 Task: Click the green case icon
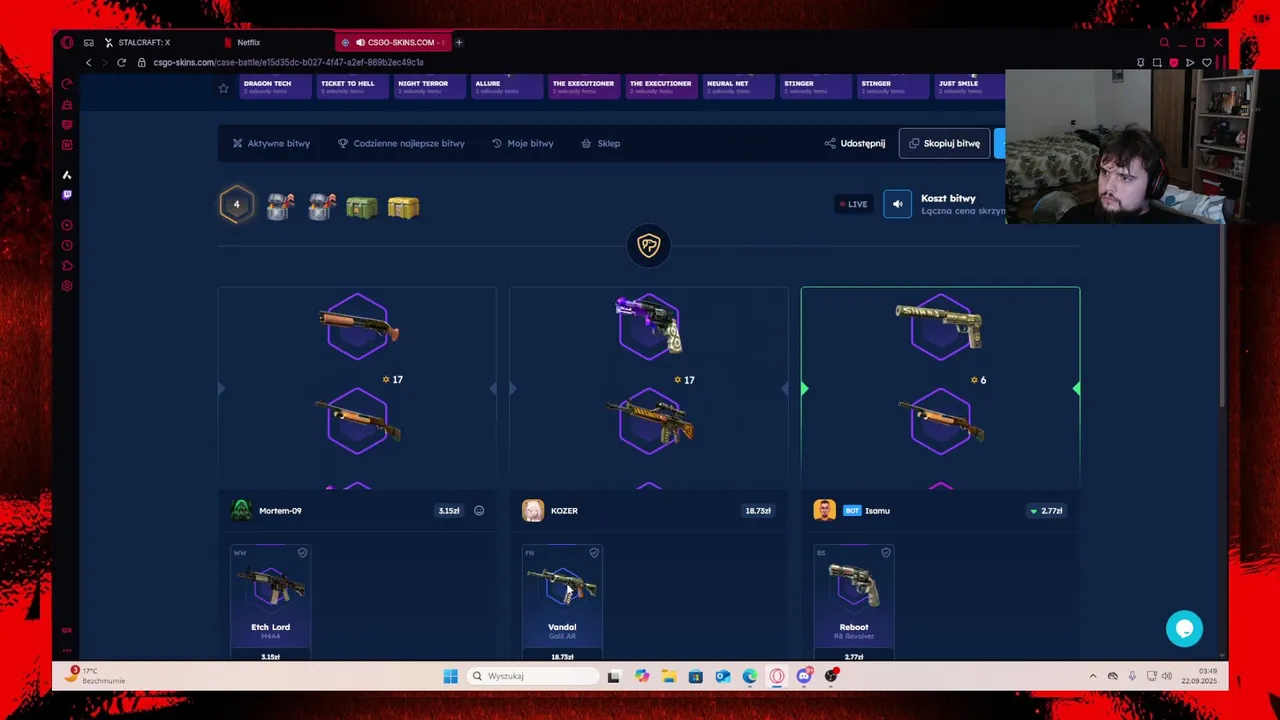pyautogui.click(x=362, y=207)
